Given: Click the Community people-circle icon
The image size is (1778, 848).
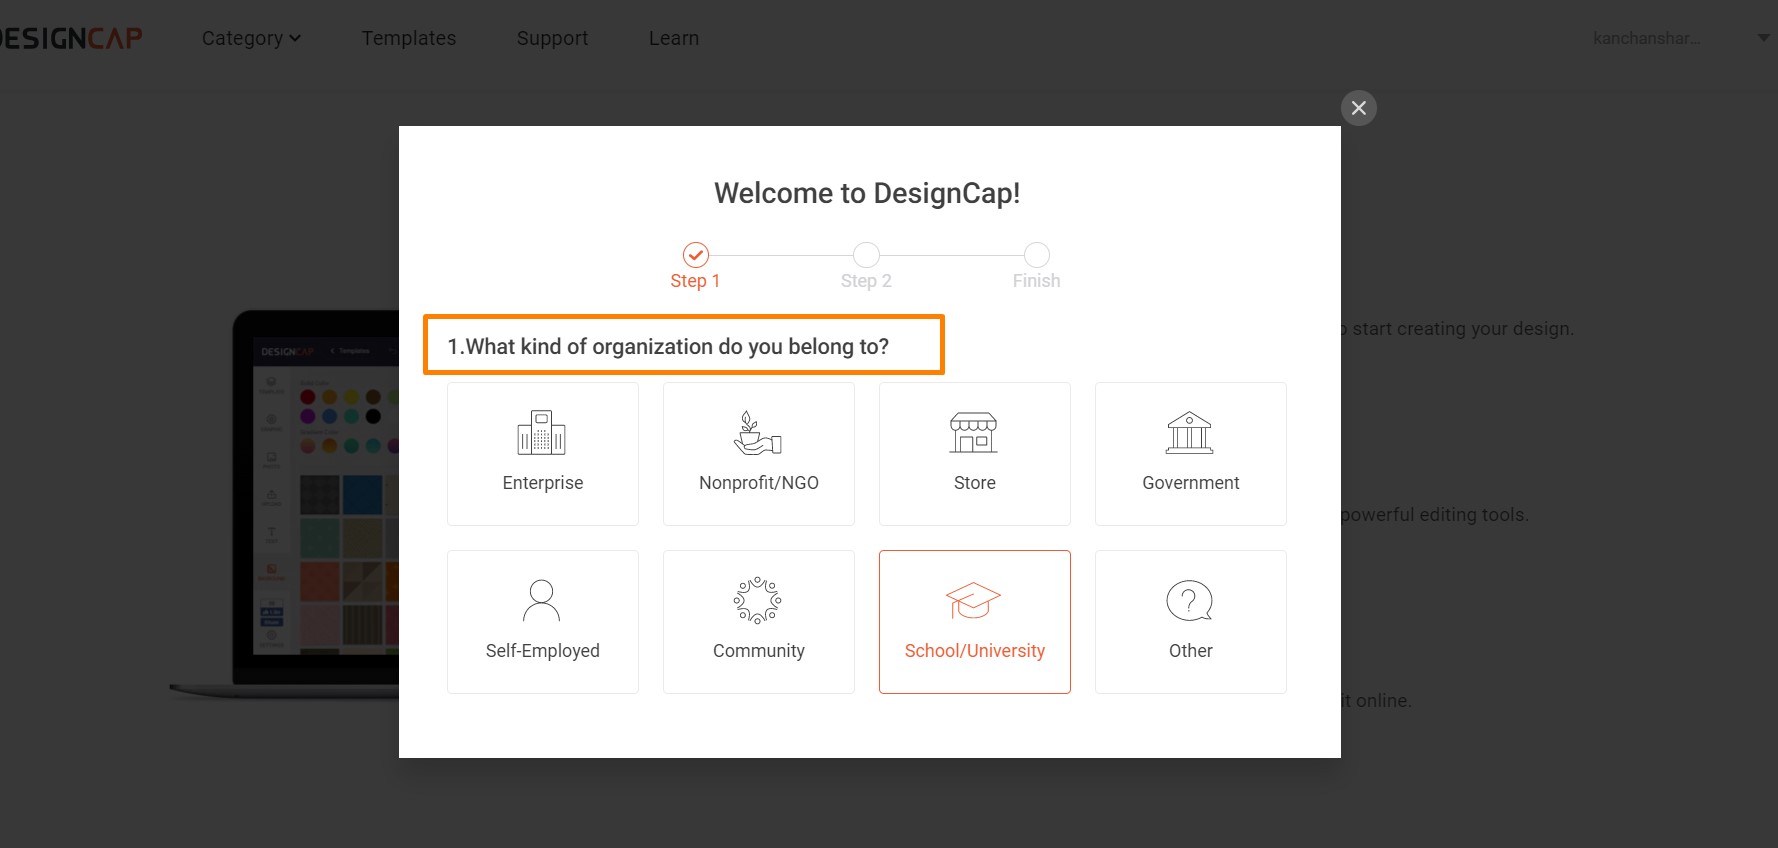Looking at the screenshot, I should point(758,600).
